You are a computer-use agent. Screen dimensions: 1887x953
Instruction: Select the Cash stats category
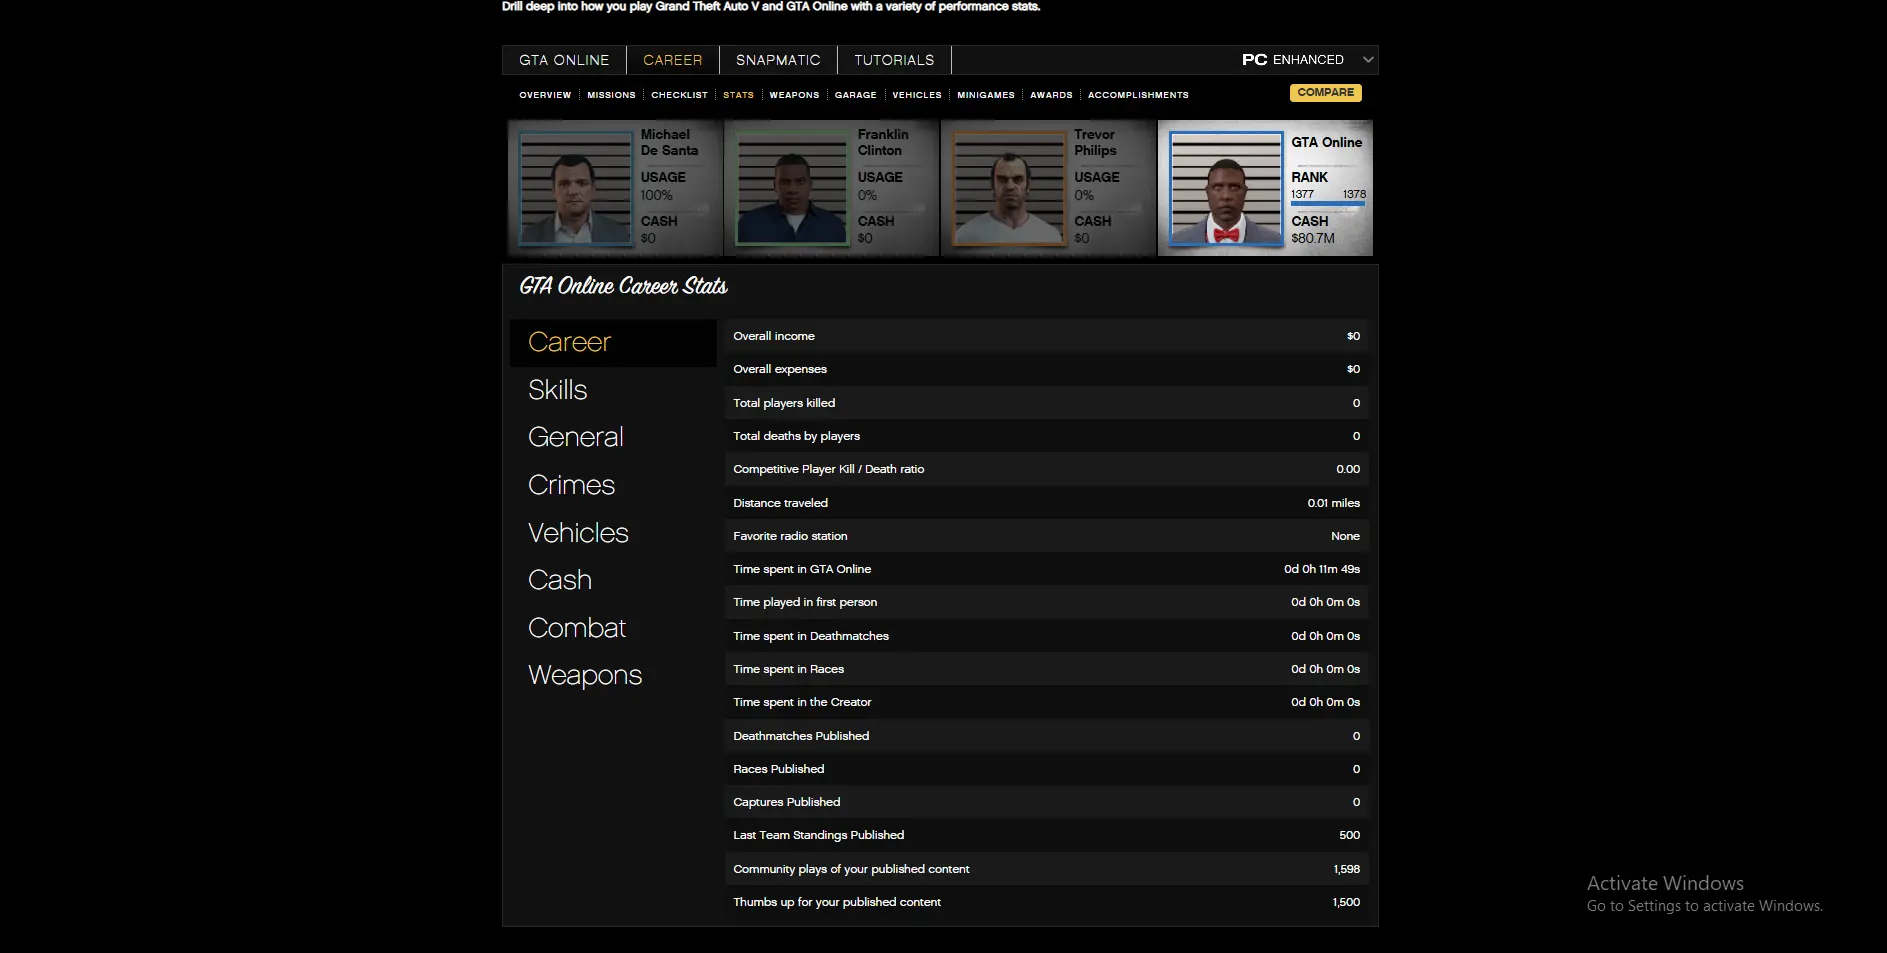[613, 580]
